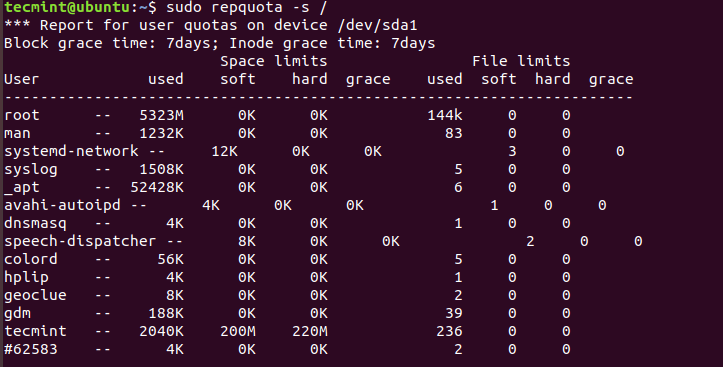Click the speech-dispatcher user name
Viewport: 723px width, 367px height.
(80, 241)
